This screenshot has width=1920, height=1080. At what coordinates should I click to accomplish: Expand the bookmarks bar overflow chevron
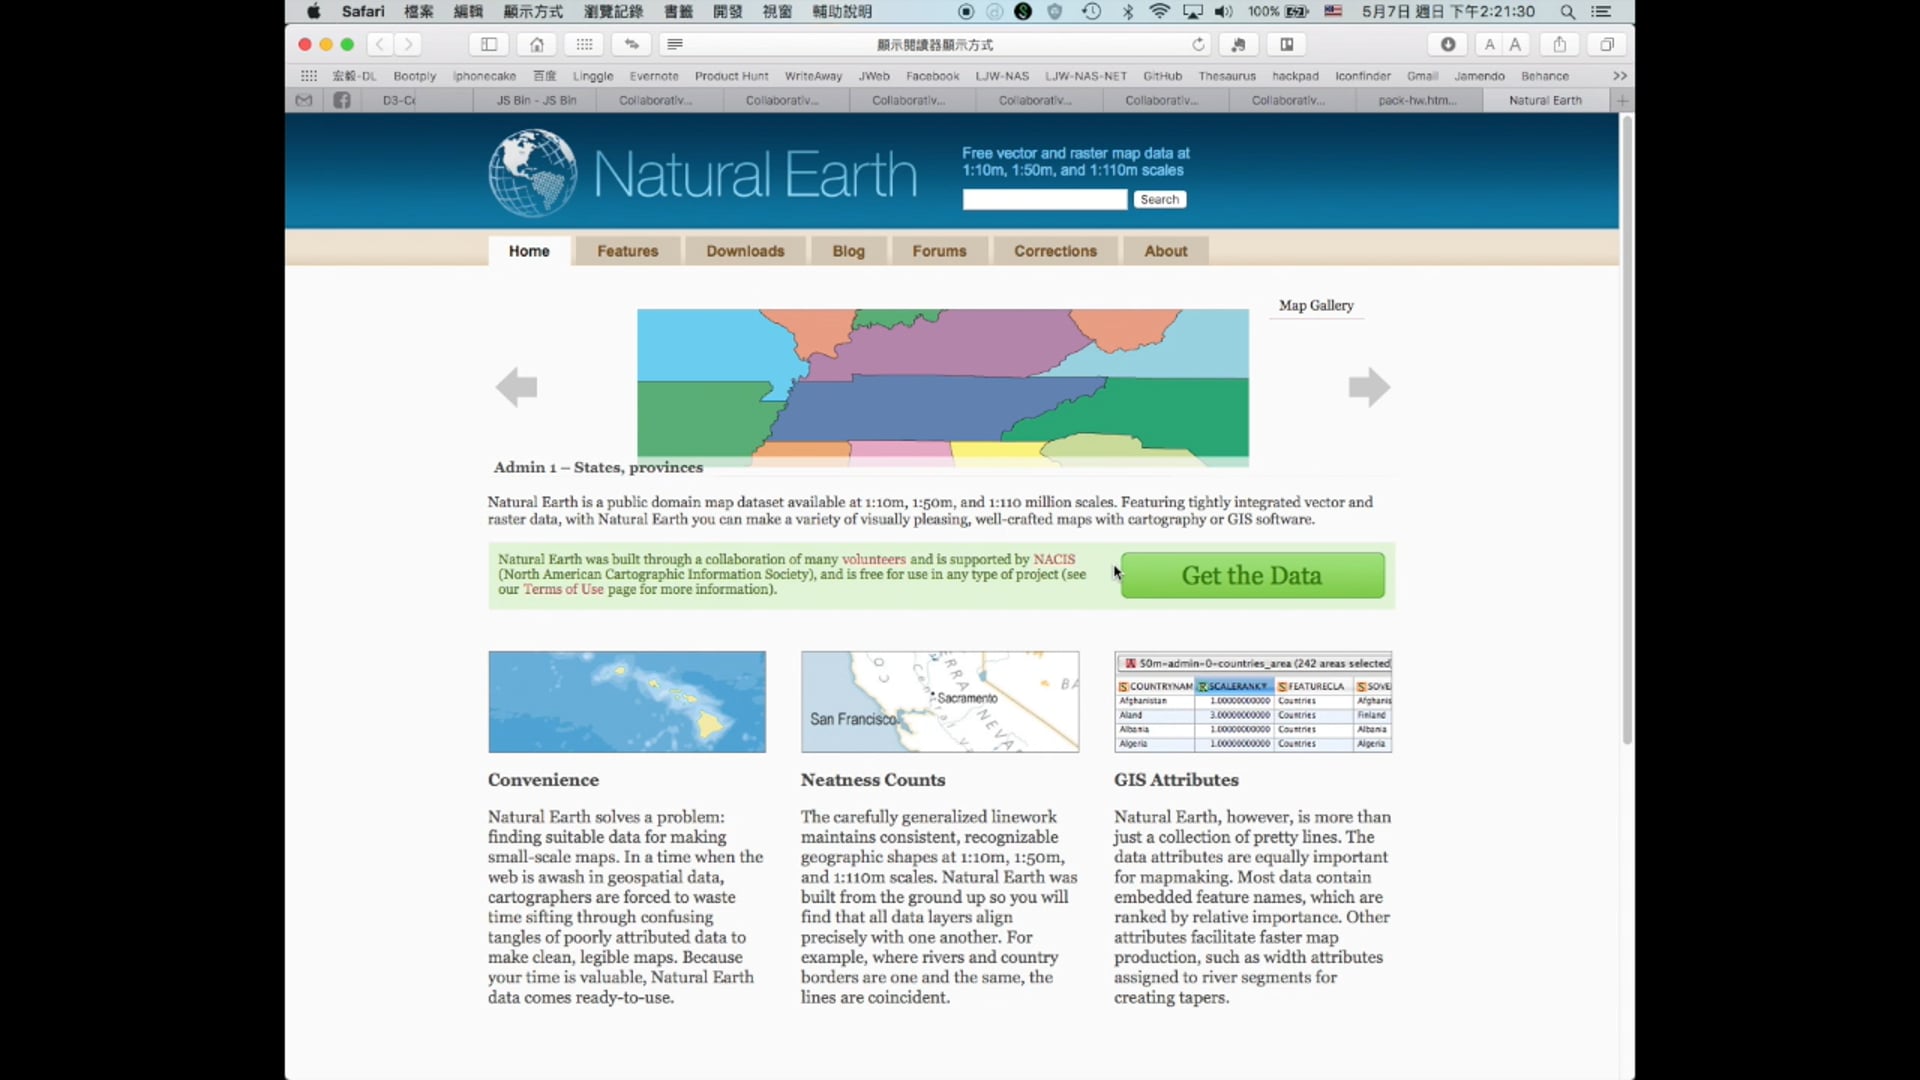[1619, 76]
